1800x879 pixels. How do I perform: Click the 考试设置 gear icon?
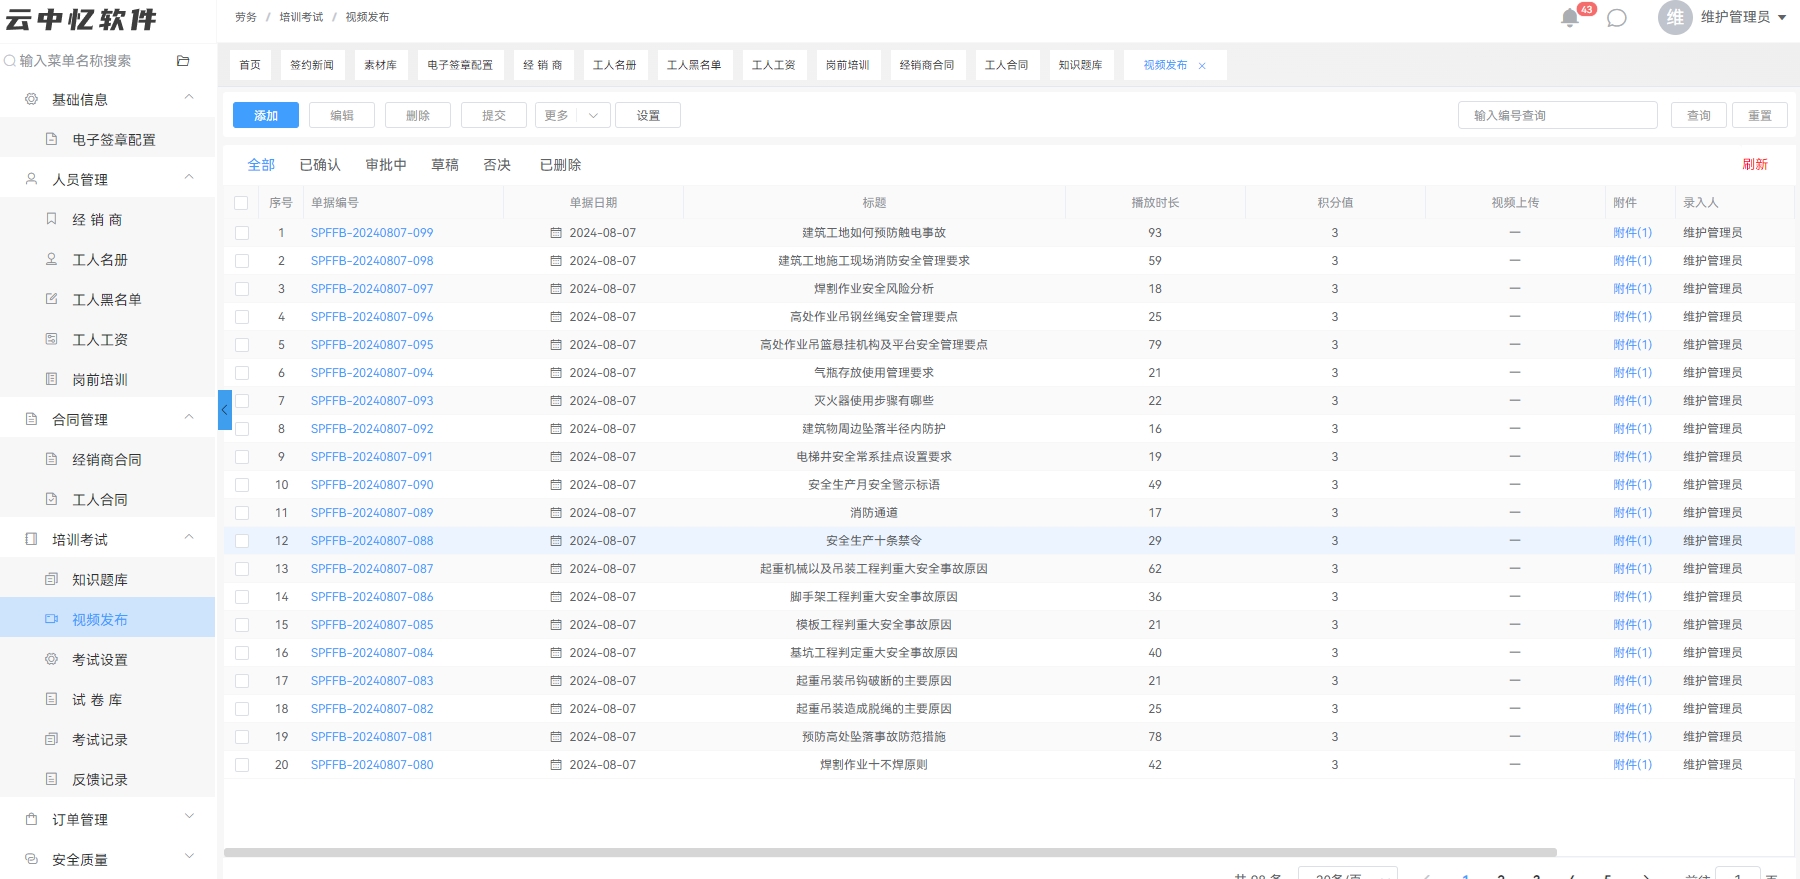[x=51, y=659]
